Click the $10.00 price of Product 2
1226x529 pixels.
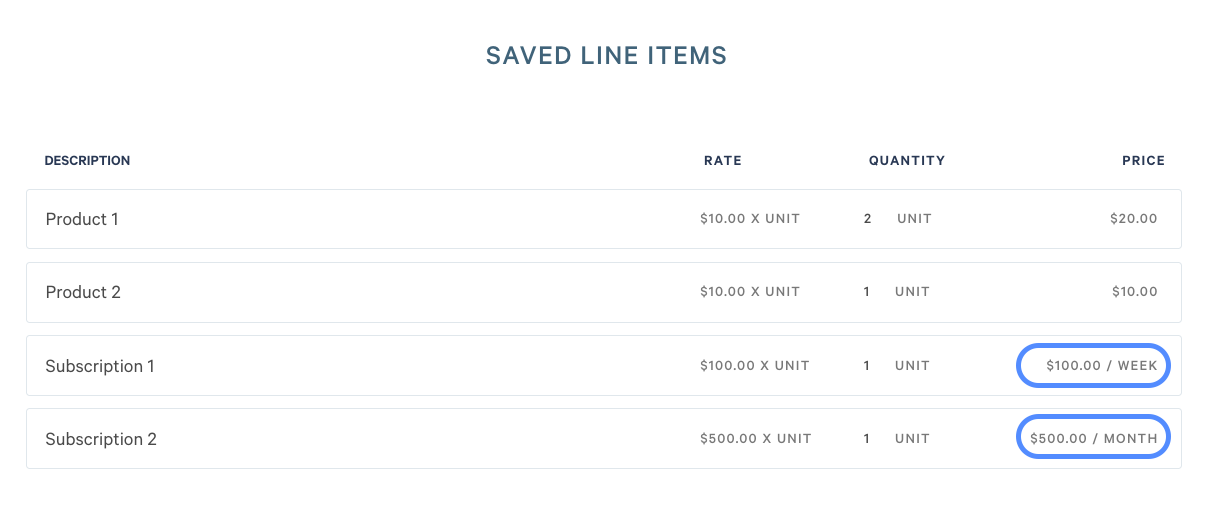(x=1135, y=292)
